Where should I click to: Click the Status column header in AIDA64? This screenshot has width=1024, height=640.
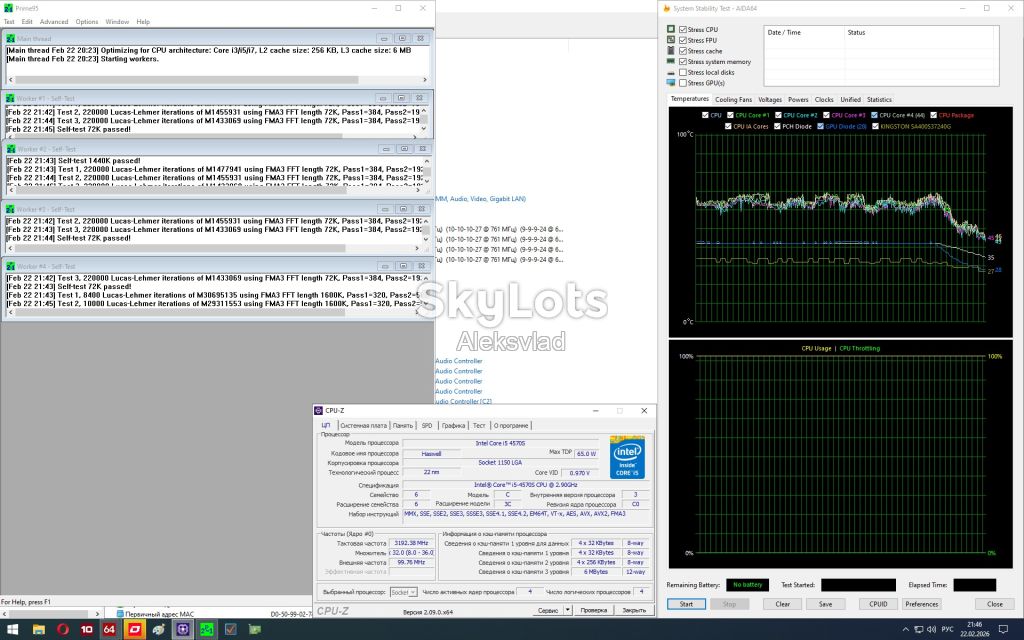921,32
